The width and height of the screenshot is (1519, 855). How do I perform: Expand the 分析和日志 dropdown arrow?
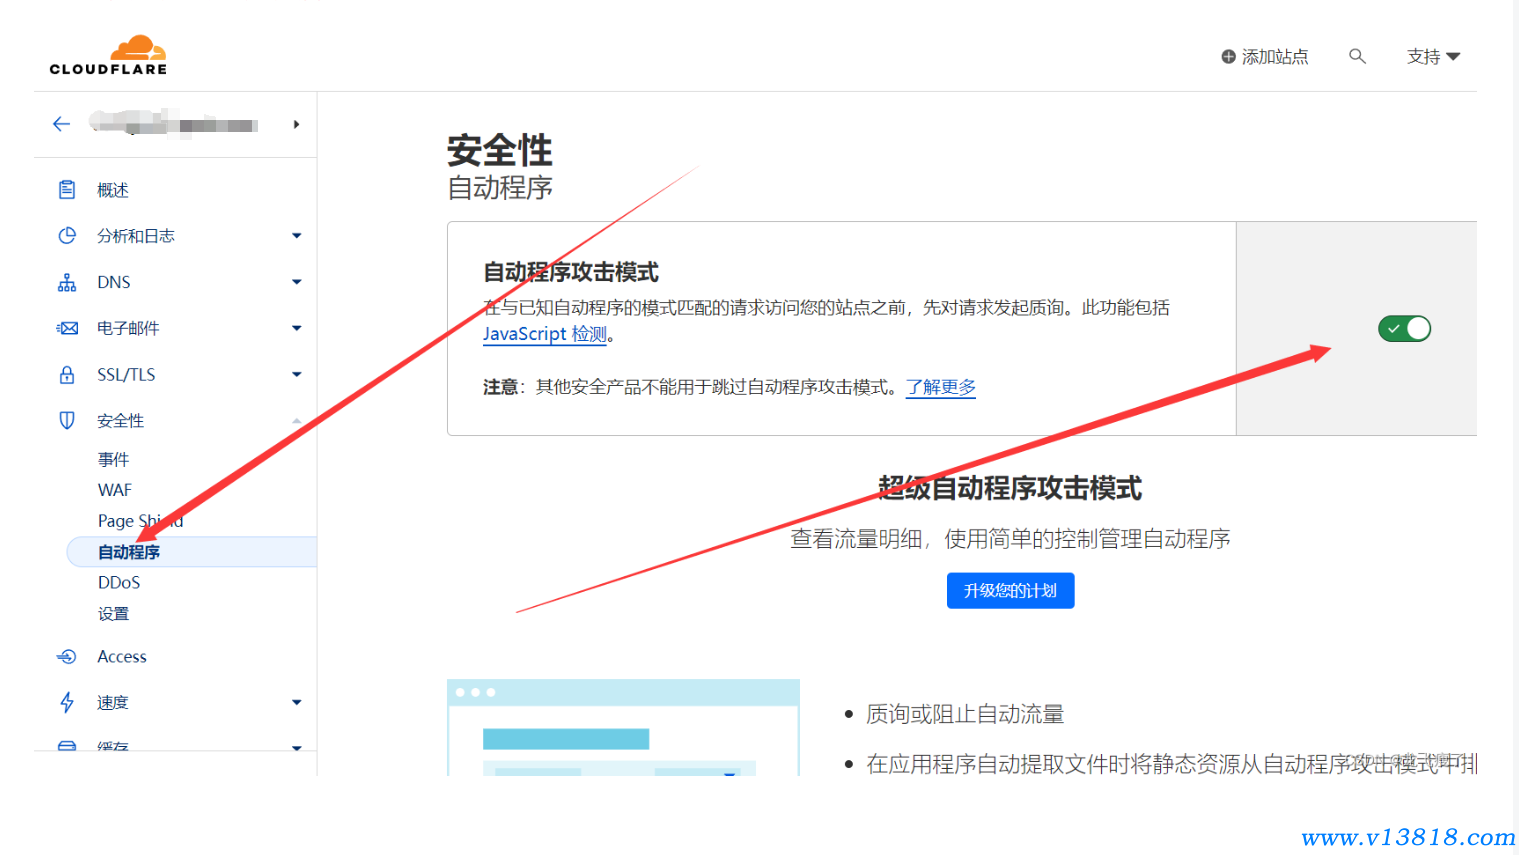coord(296,236)
